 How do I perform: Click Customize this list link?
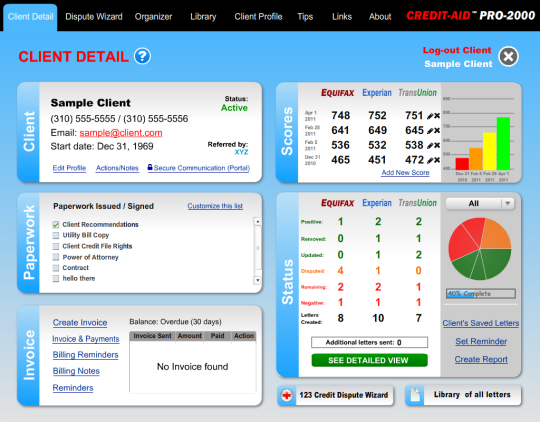click(215, 206)
